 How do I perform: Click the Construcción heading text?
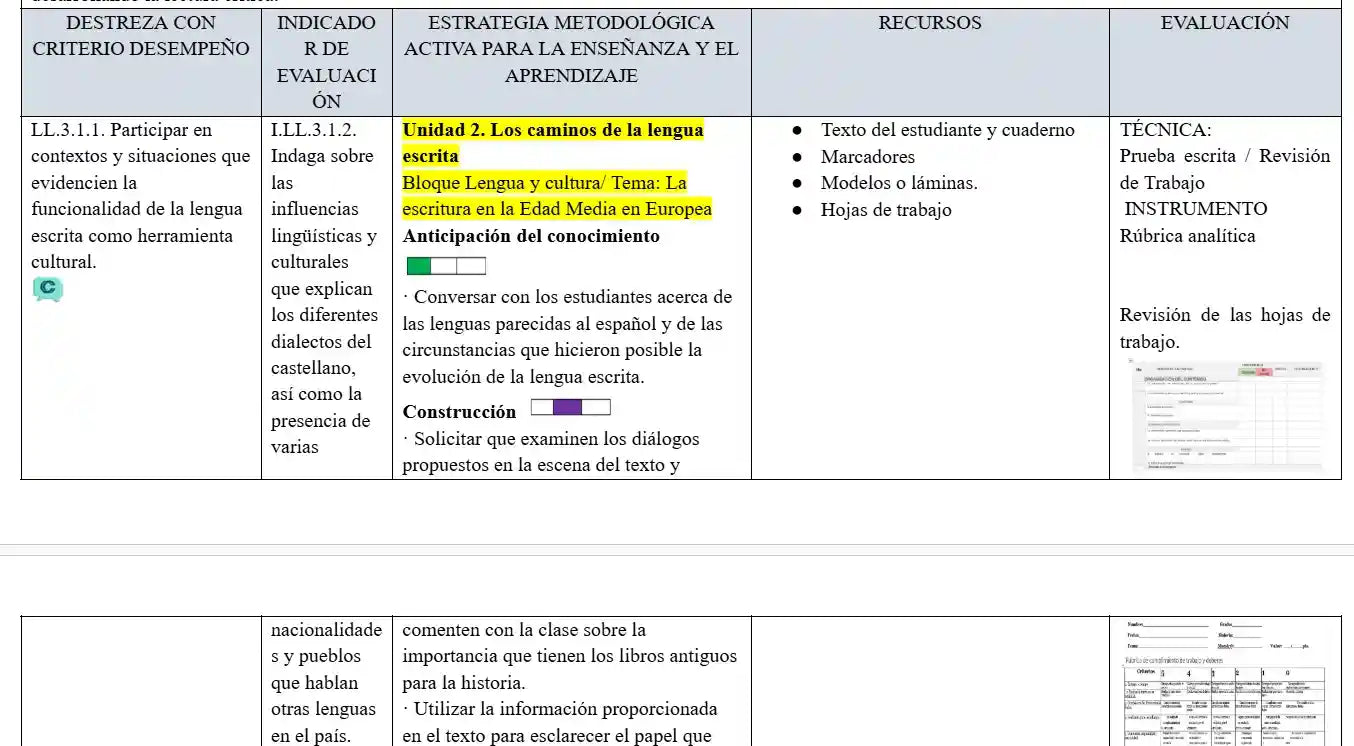459,412
